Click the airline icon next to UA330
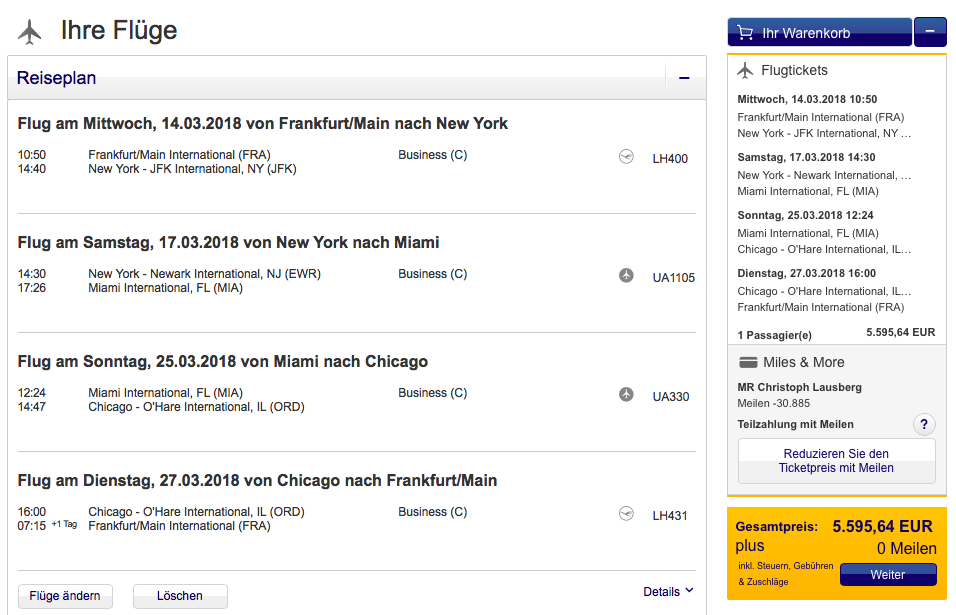This screenshot has width=956, height=615. coord(627,395)
